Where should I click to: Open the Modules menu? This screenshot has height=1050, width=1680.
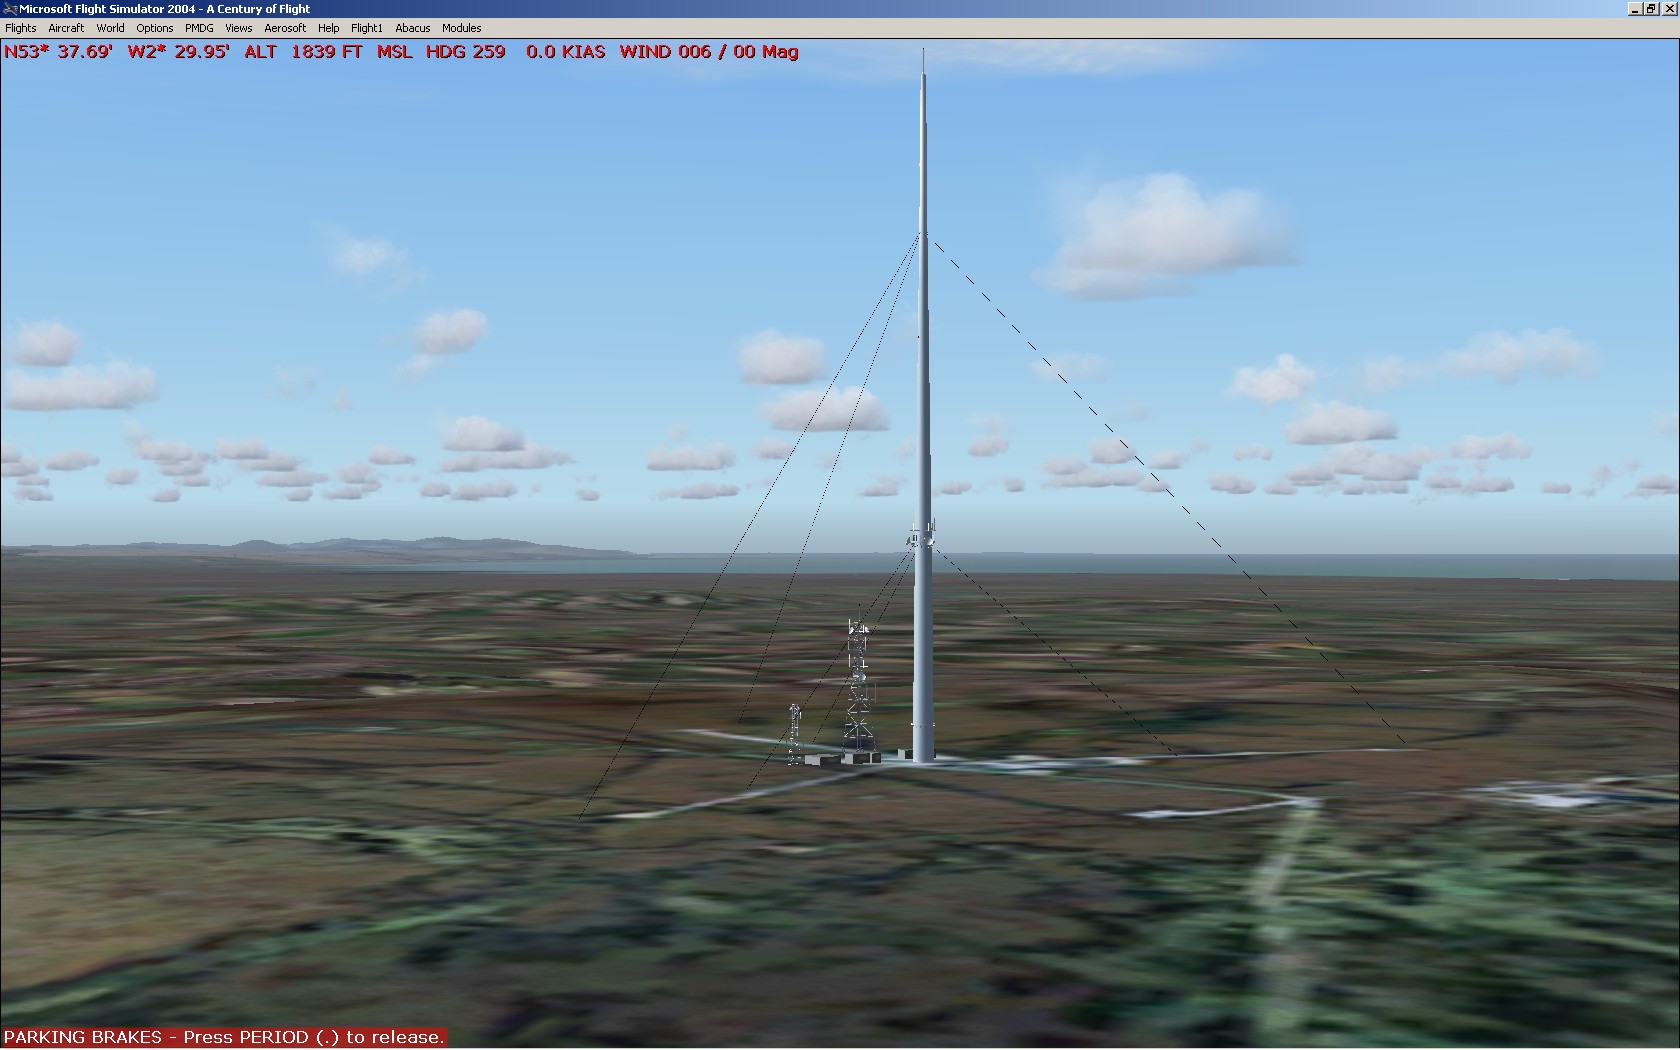(x=461, y=28)
